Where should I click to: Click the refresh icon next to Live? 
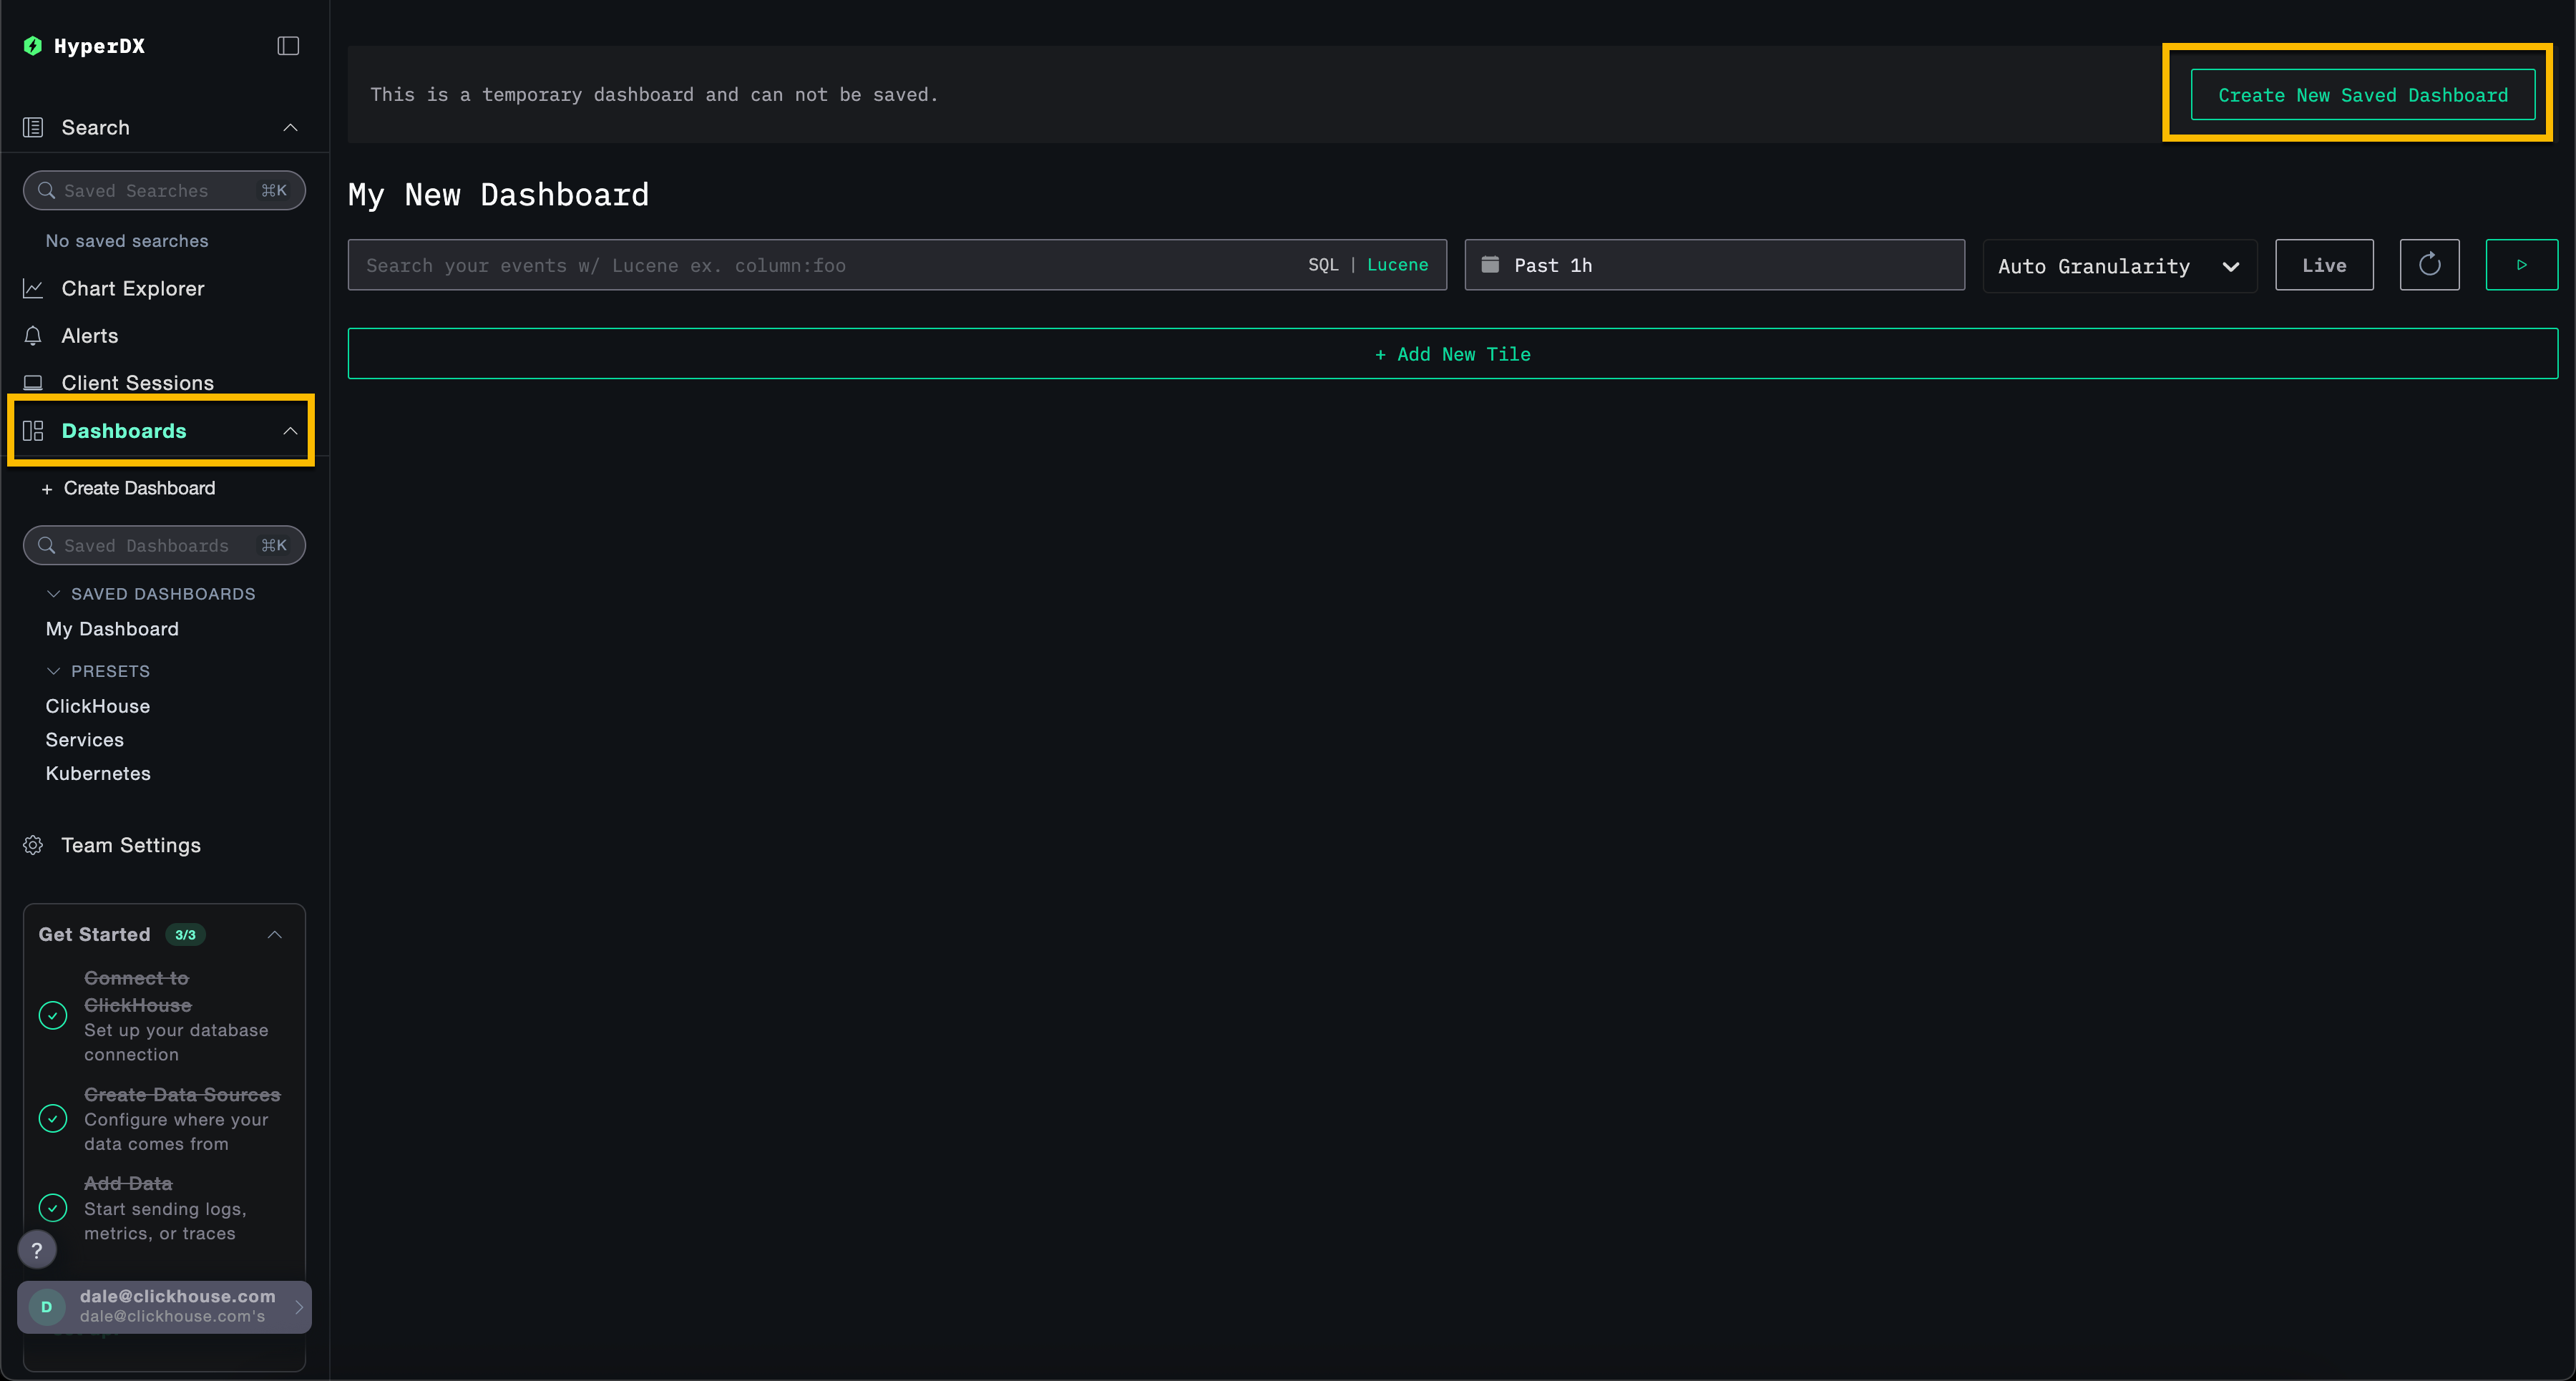tap(2430, 265)
